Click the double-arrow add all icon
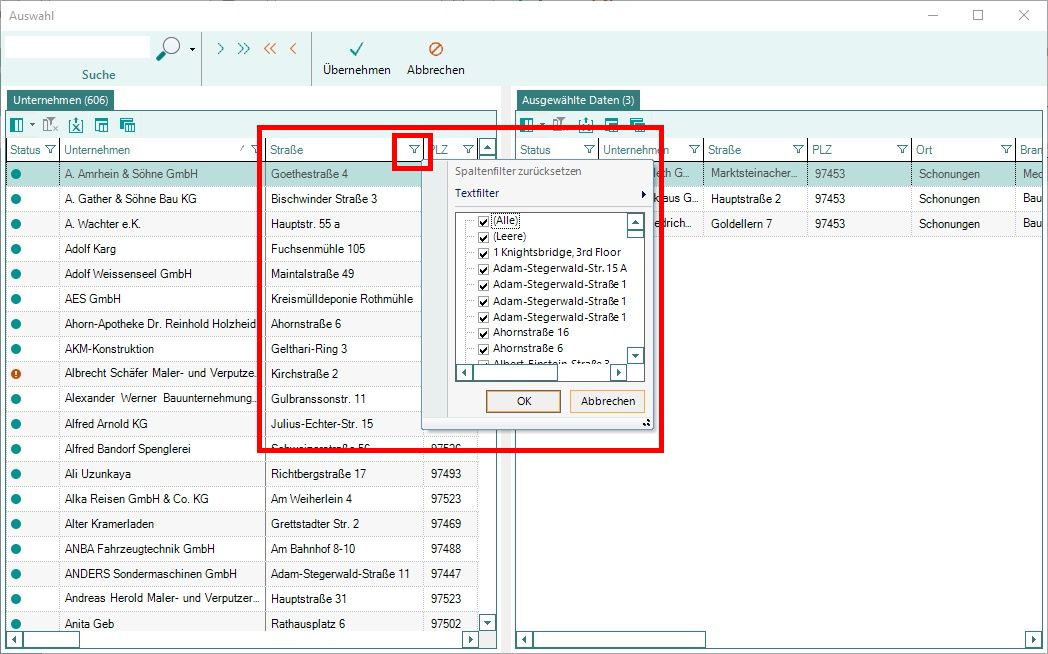This screenshot has height=654, width=1048. pos(243,48)
